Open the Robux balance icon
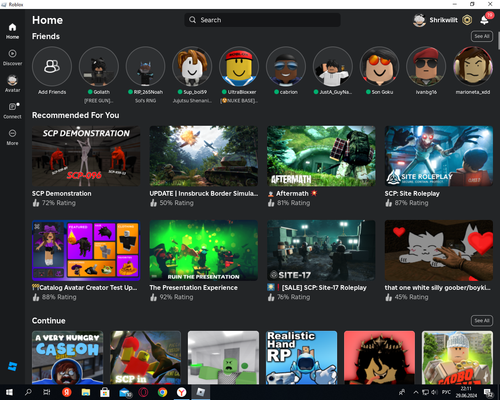The height and width of the screenshot is (400, 500). [467, 20]
